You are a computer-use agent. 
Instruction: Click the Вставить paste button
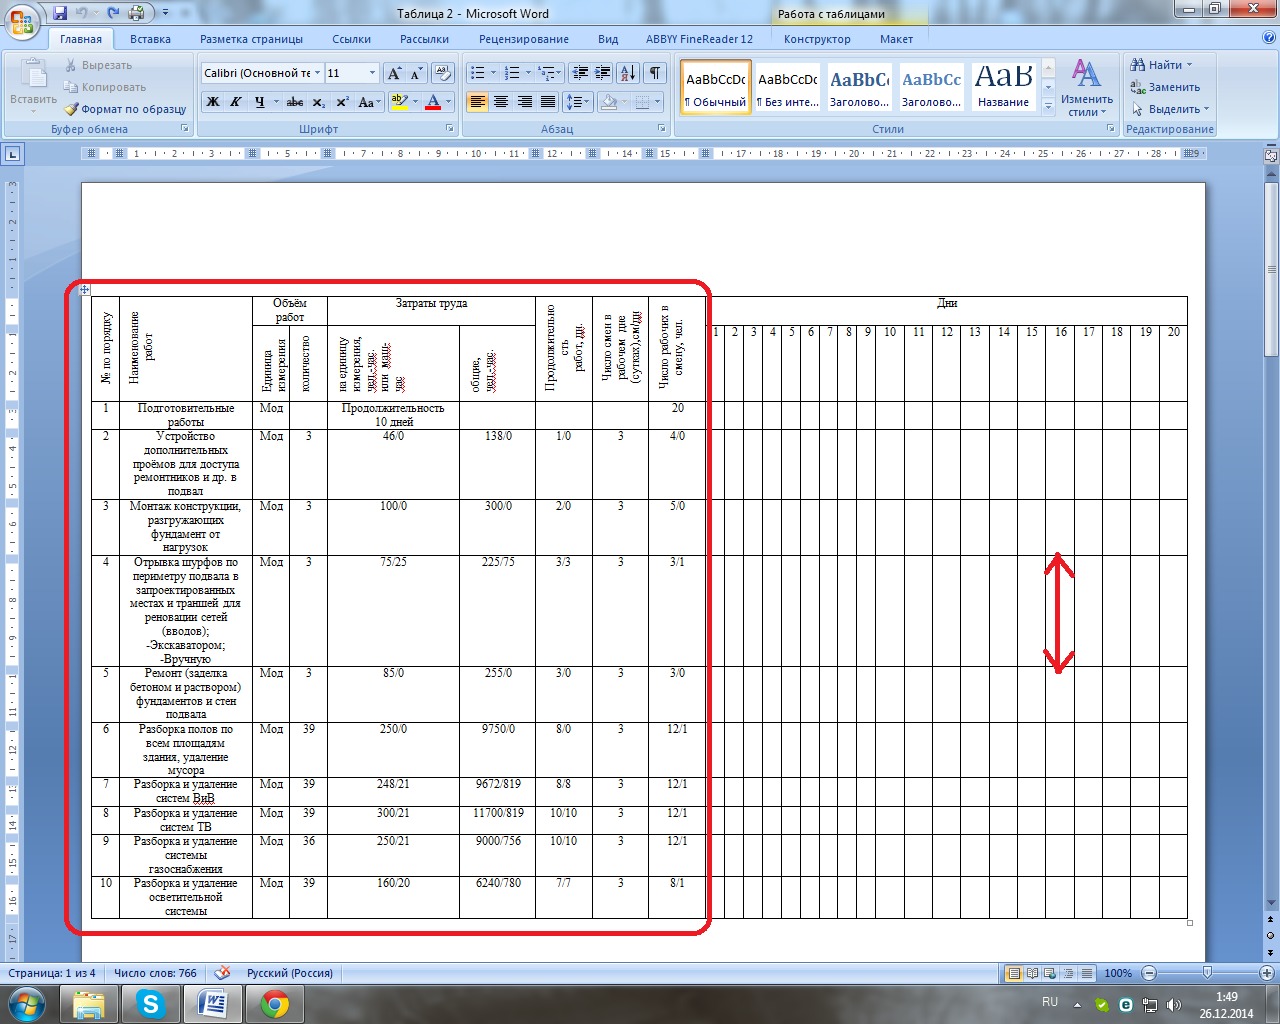[33, 84]
